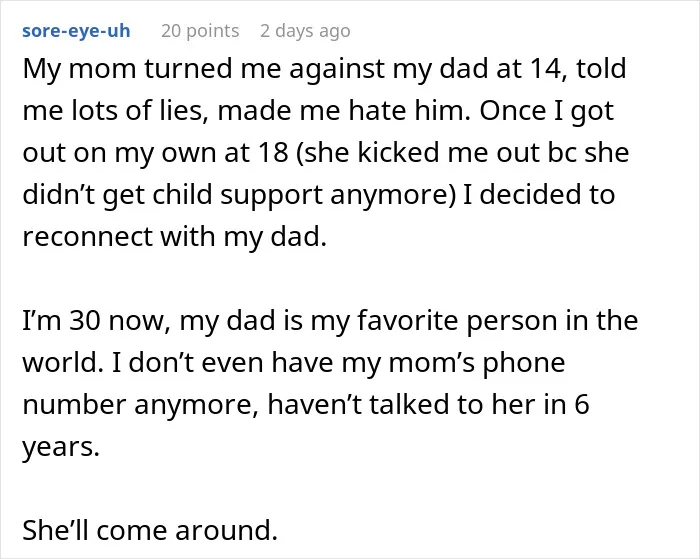Click the phrase "reconnect with my dad."

tap(175, 236)
